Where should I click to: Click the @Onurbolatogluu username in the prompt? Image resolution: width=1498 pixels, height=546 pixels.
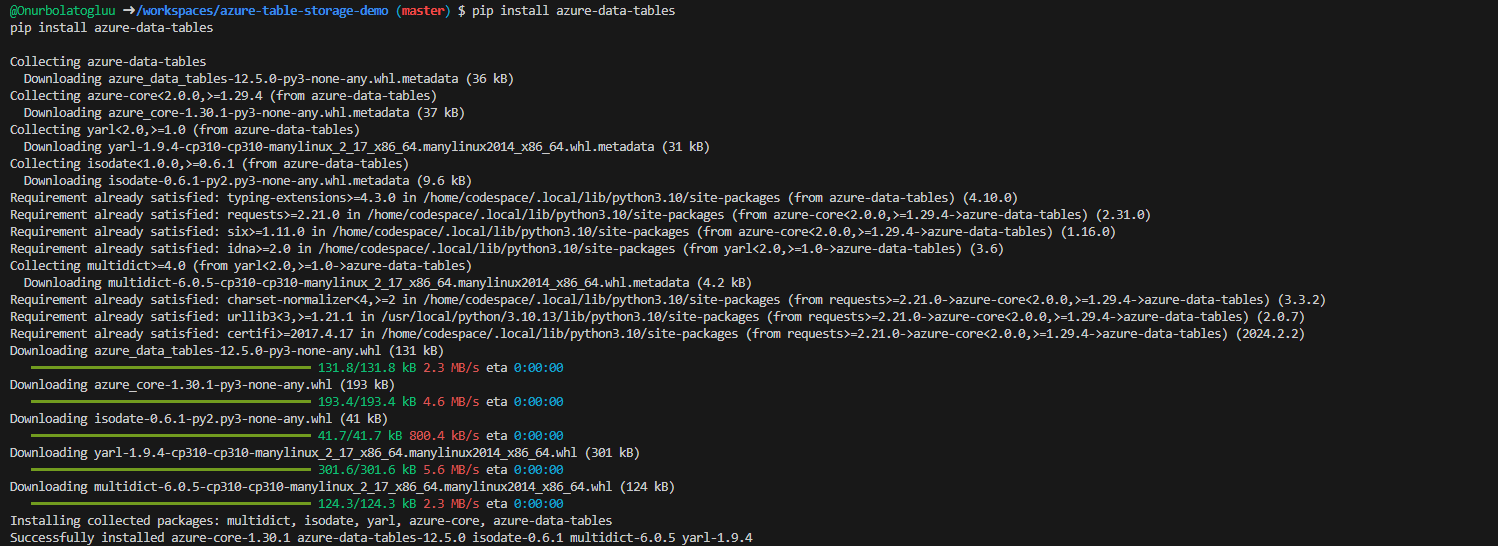[x=59, y=10]
